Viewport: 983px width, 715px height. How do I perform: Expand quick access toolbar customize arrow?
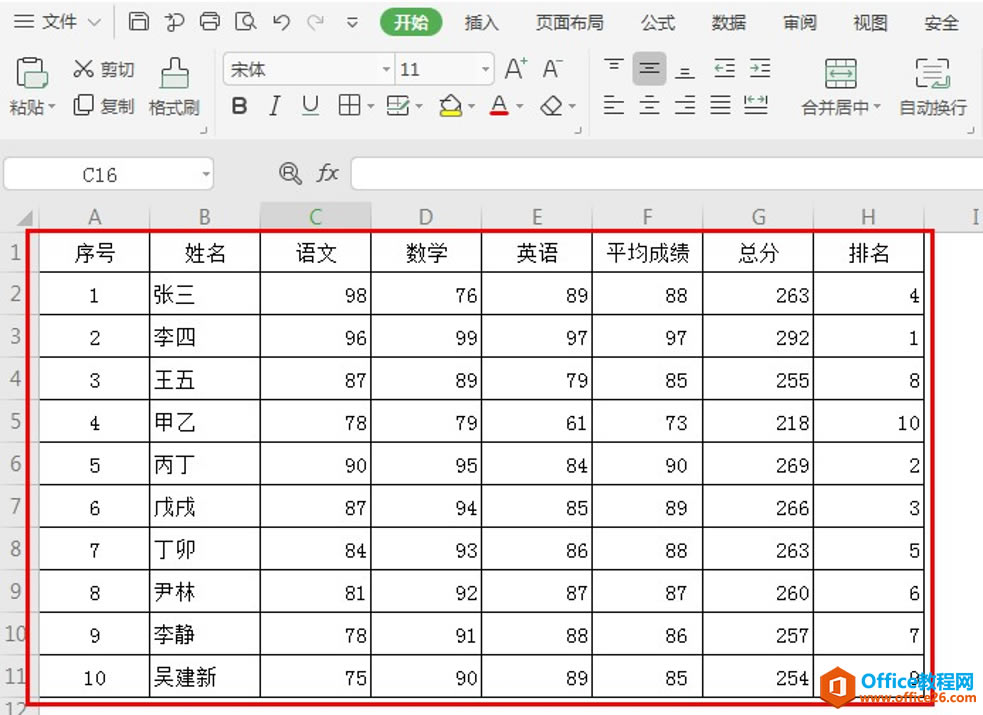point(352,23)
